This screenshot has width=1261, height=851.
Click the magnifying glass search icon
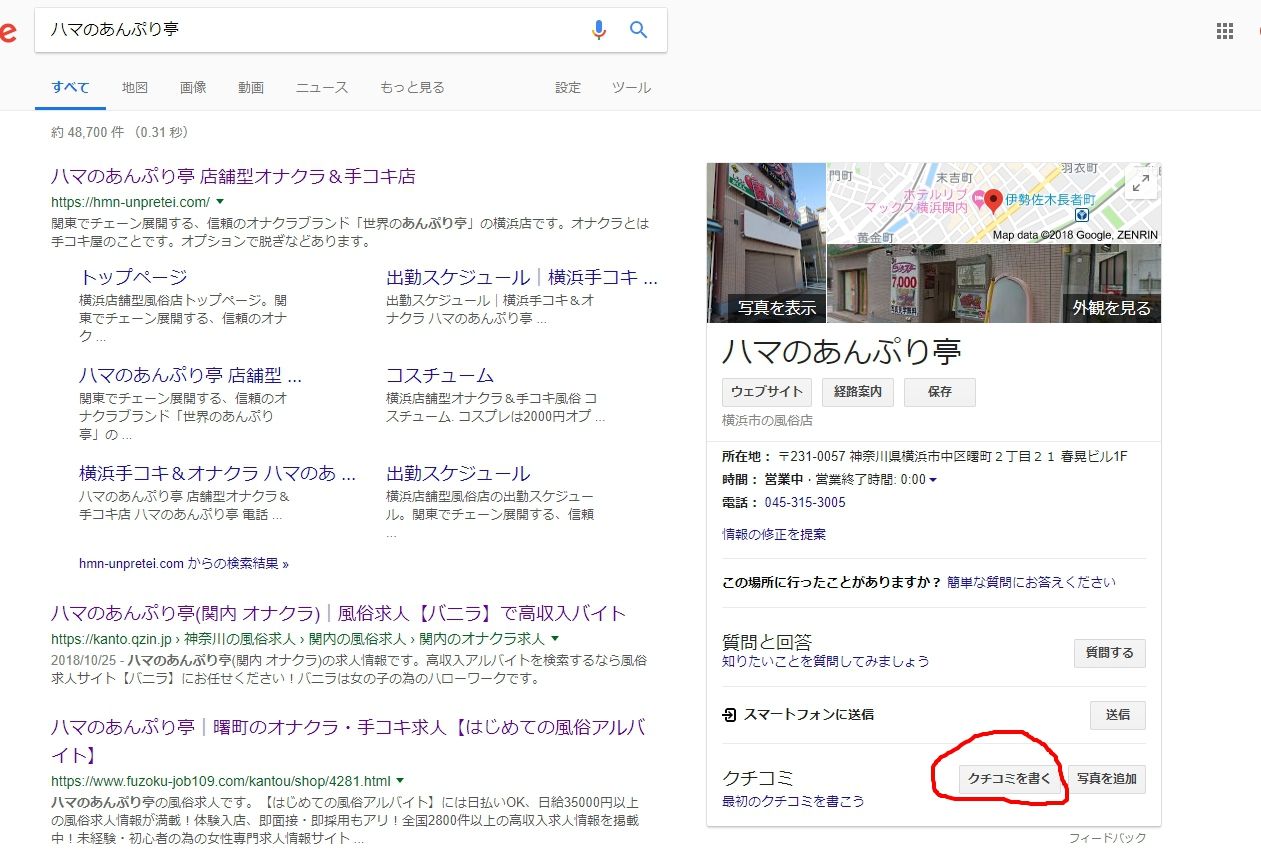click(x=638, y=30)
